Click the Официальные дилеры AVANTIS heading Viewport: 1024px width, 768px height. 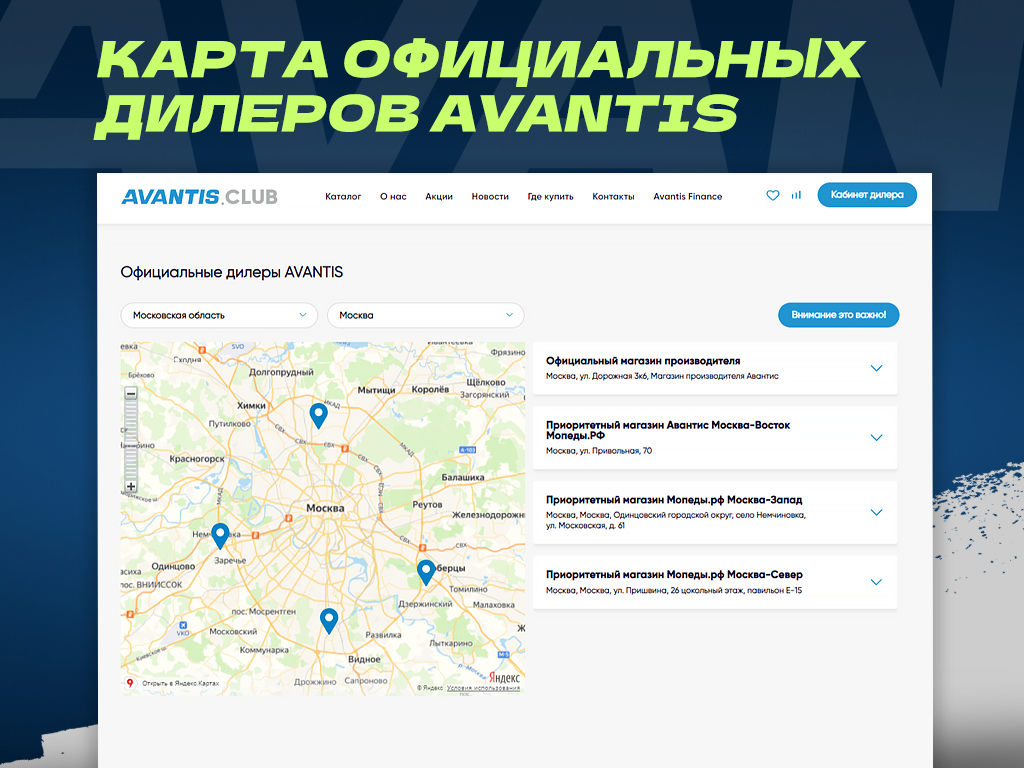tap(231, 272)
